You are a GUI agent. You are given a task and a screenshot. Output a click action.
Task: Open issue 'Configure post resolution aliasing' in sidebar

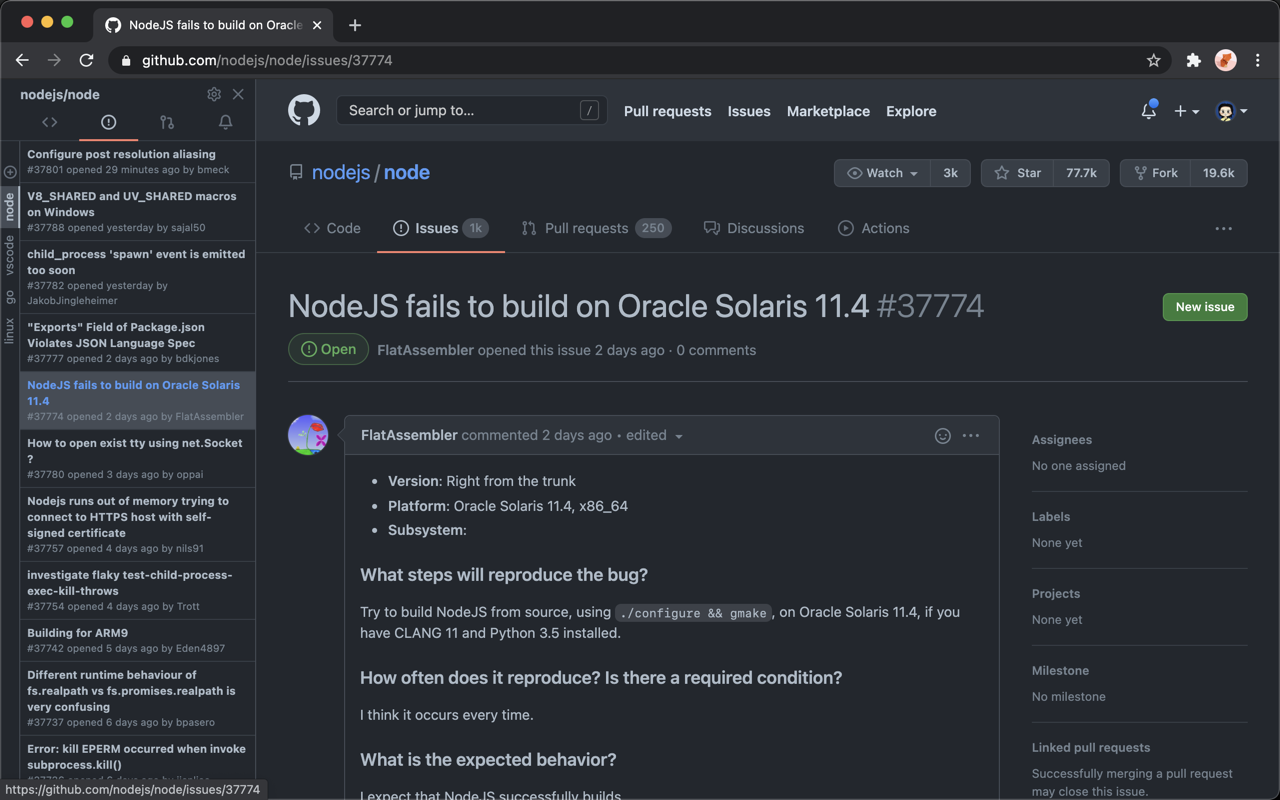(138, 162)
